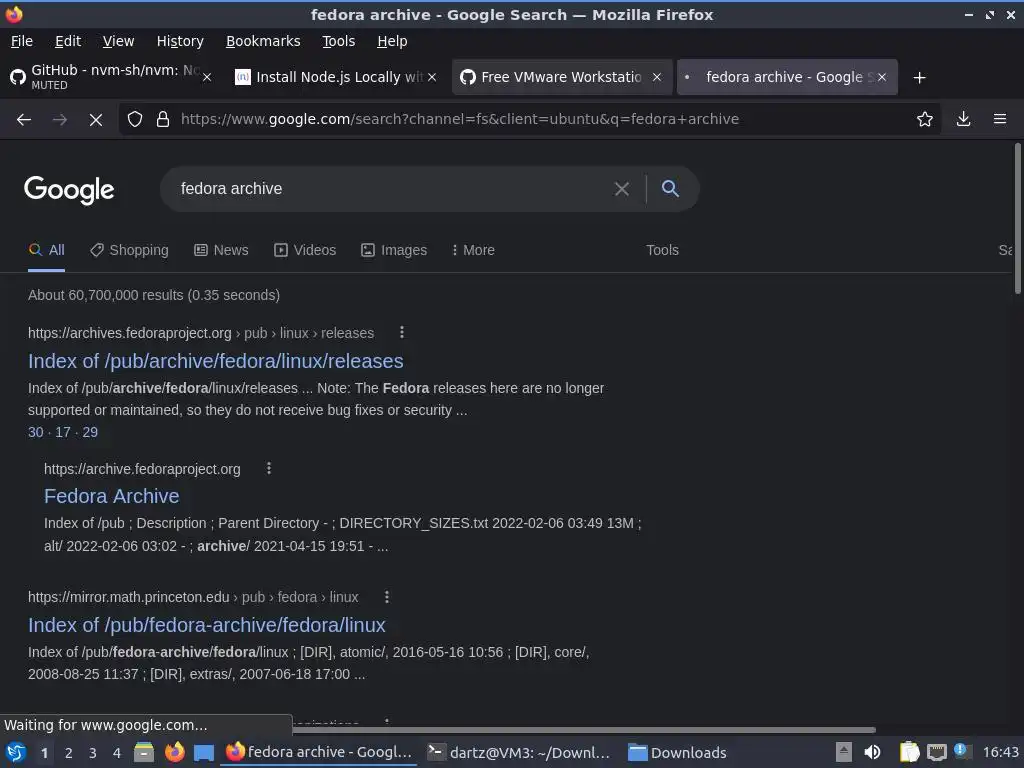Open a new tab with the plus button
The image size is (1024, 768).
919,78
